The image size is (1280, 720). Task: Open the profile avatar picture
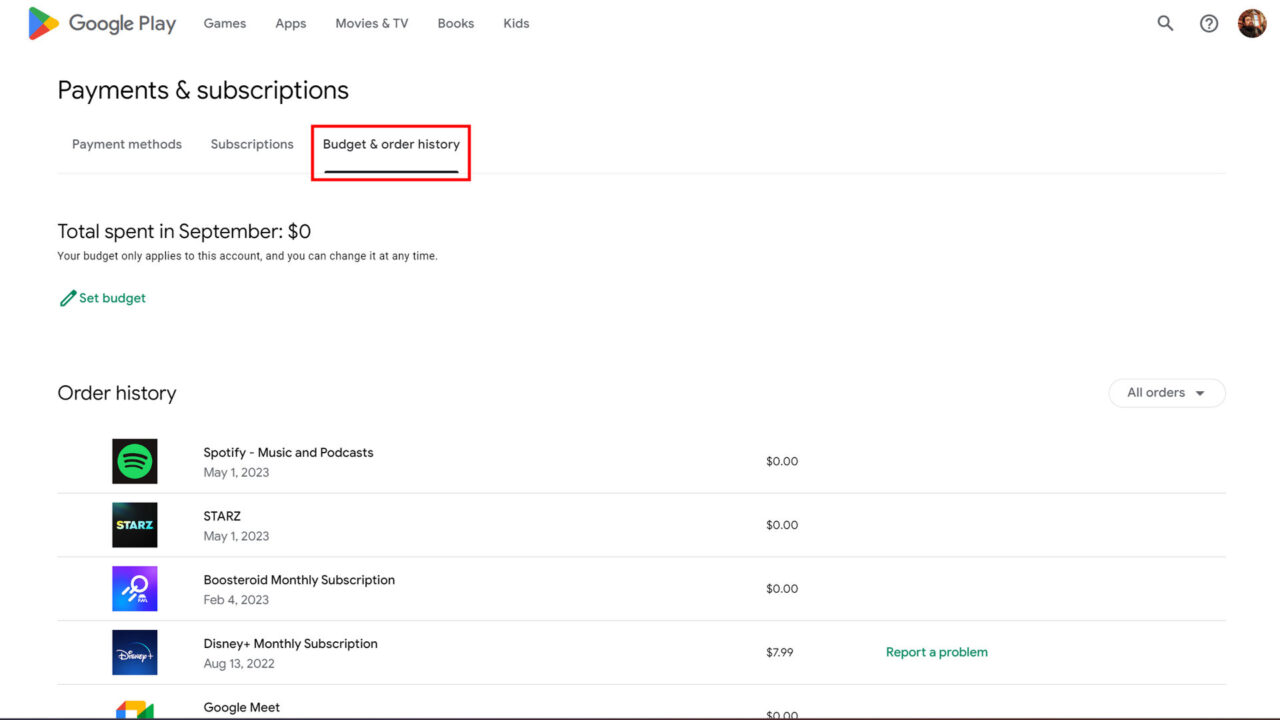(1252, 23)
